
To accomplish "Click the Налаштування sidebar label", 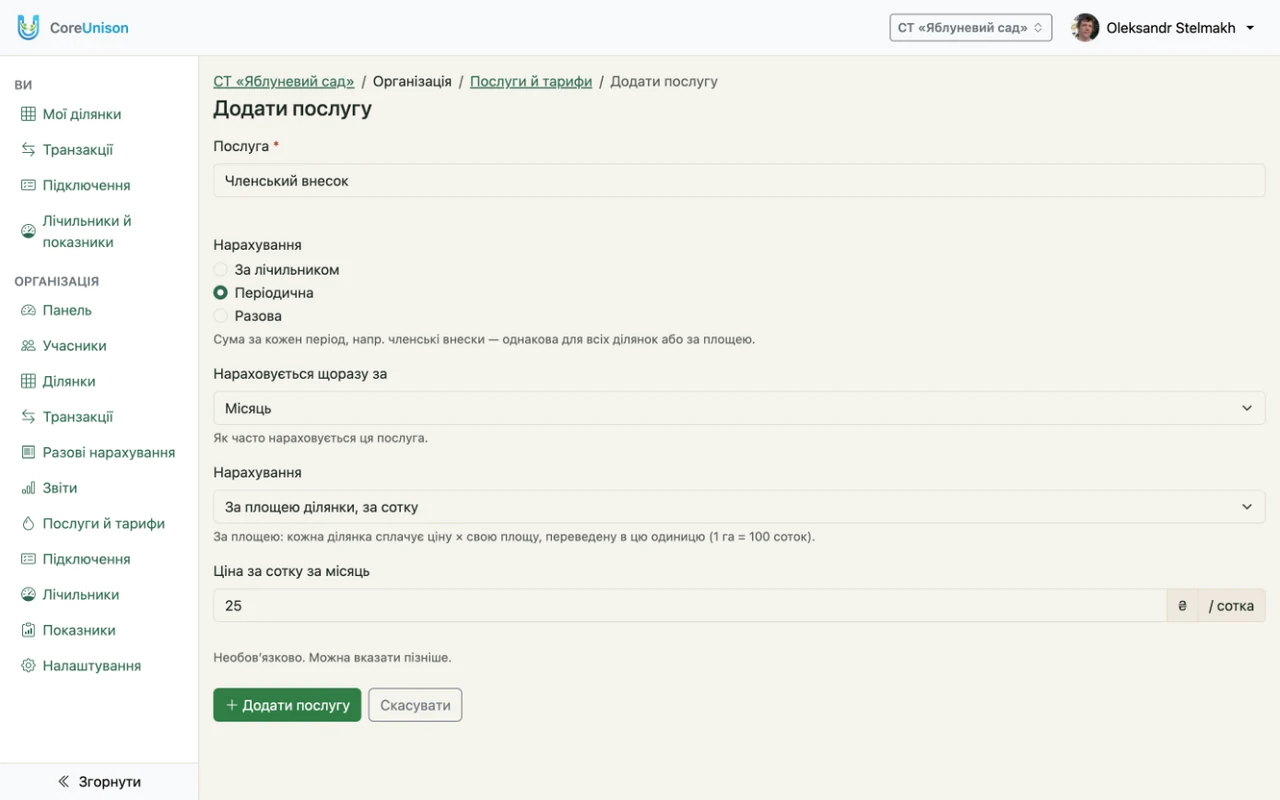I will [x=92, y=666].
